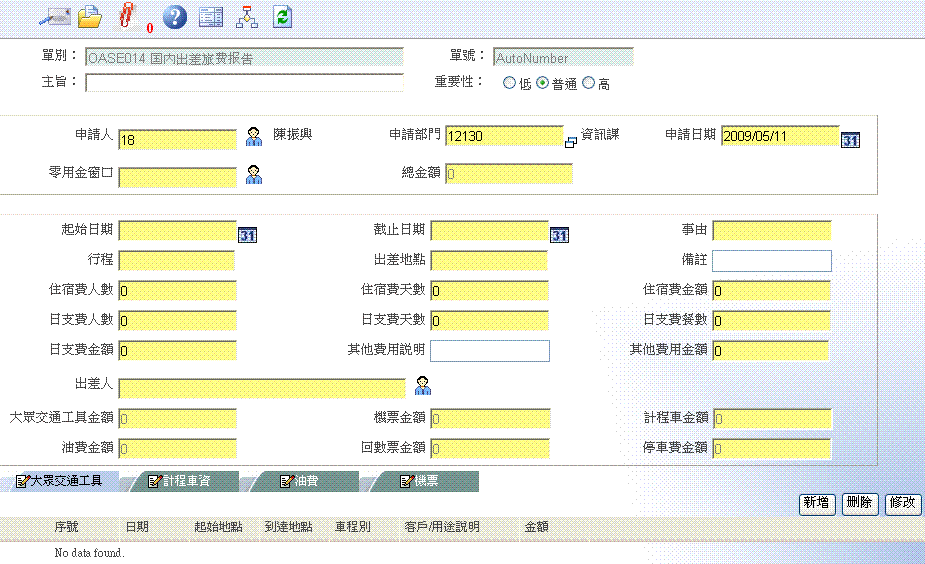Open calendar picker for 截止日期

561,235
